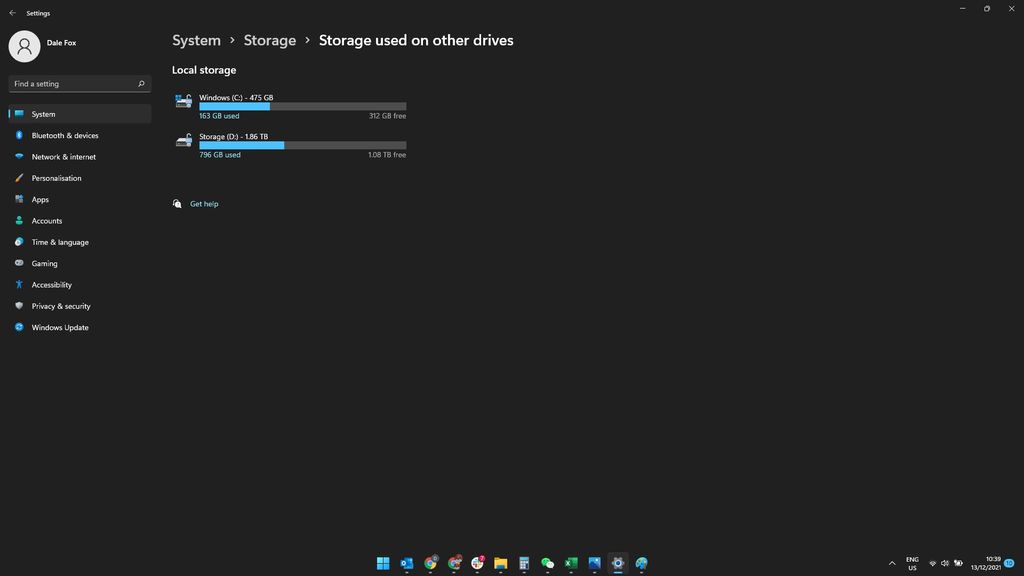This screenshot has height=576, width=1024.
Task: Open the Photos app from the taskbar
Action: click(x=594, y=563)
